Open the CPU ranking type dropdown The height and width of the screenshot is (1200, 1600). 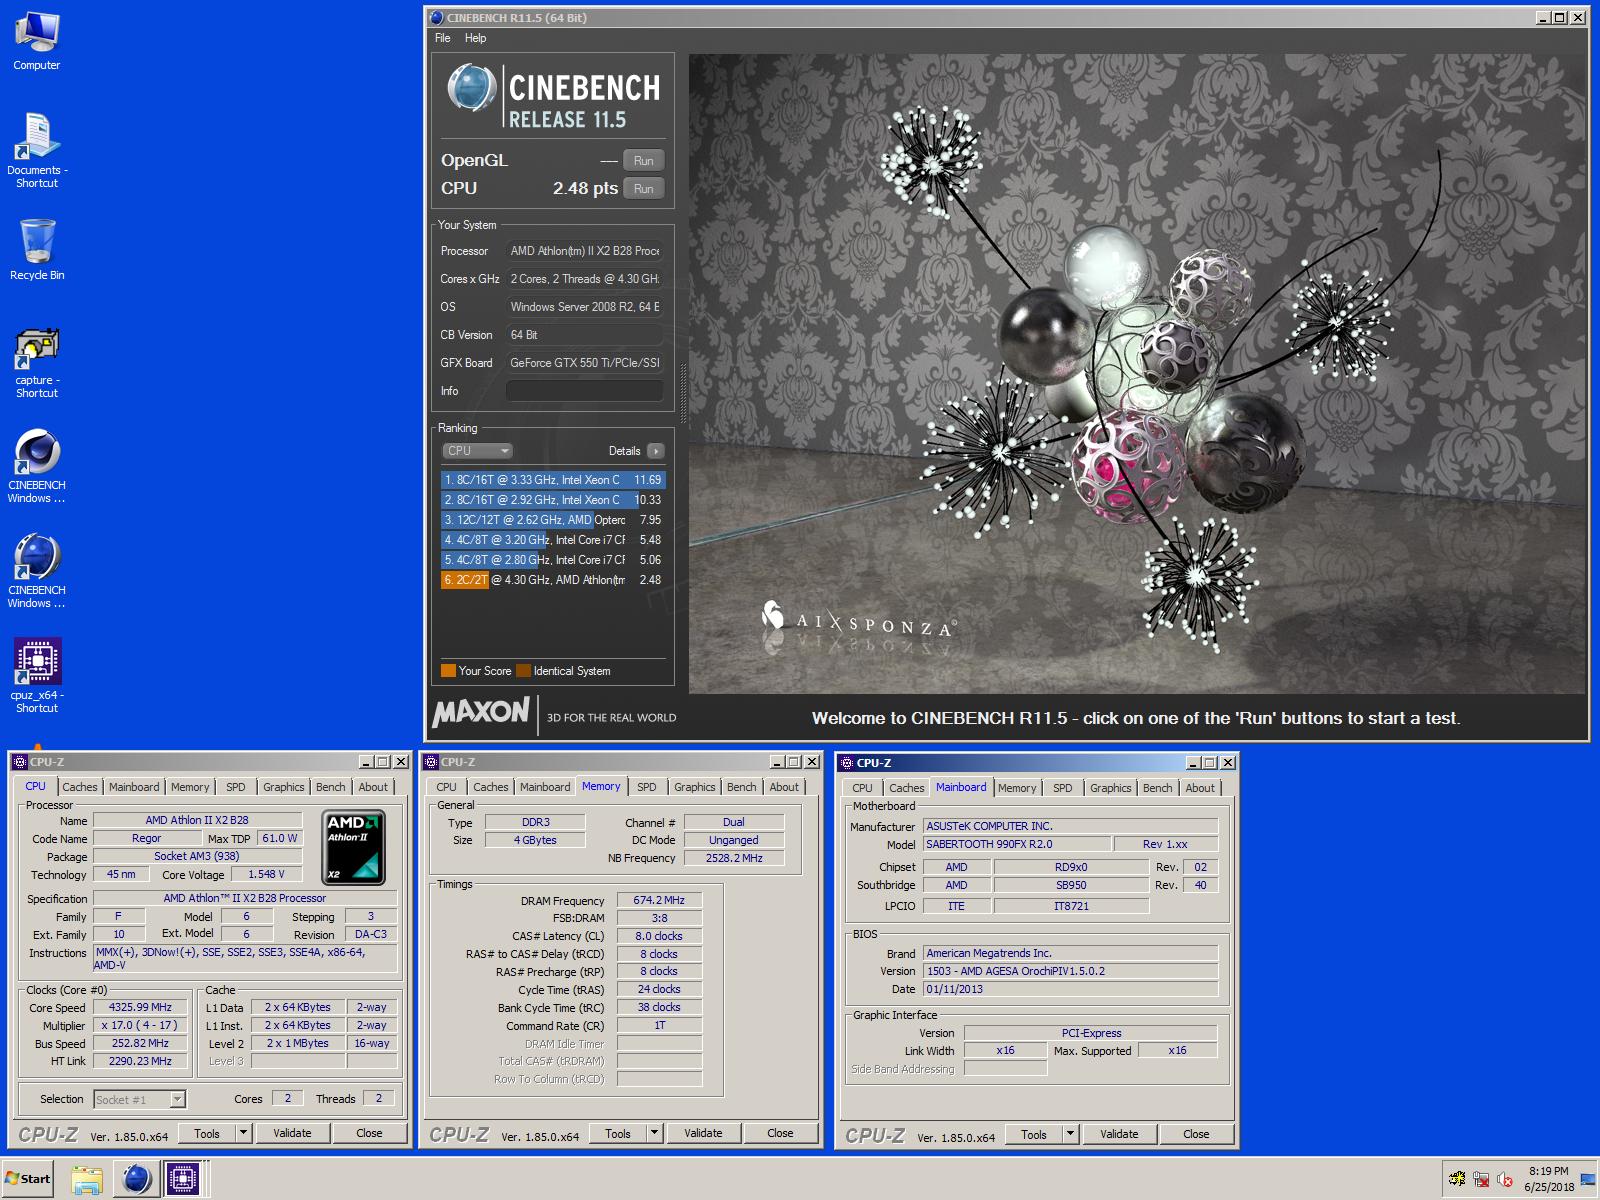(478, 451)
